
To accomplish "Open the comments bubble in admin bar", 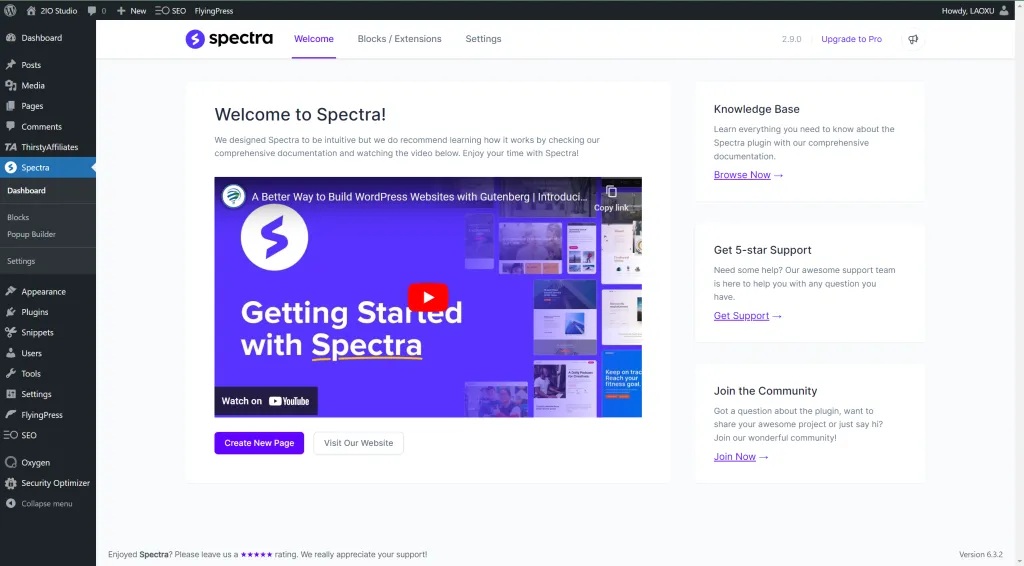I will point(97,10).
